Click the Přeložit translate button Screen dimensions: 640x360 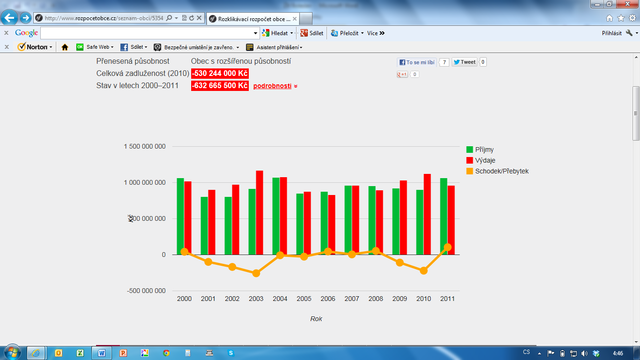[x=345, y=33]
